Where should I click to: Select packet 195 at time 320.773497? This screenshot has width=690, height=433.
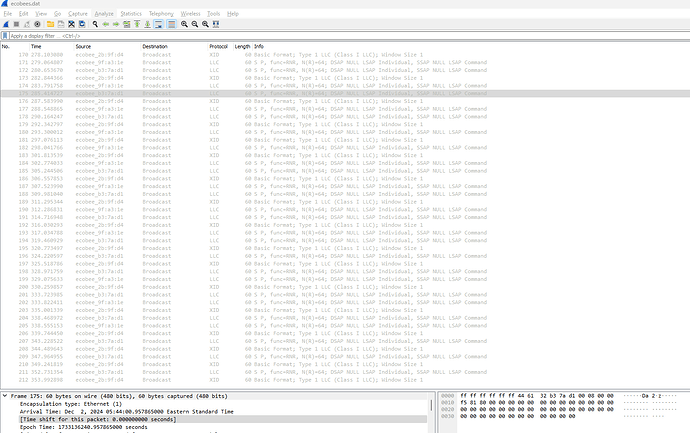click(345, 248)
